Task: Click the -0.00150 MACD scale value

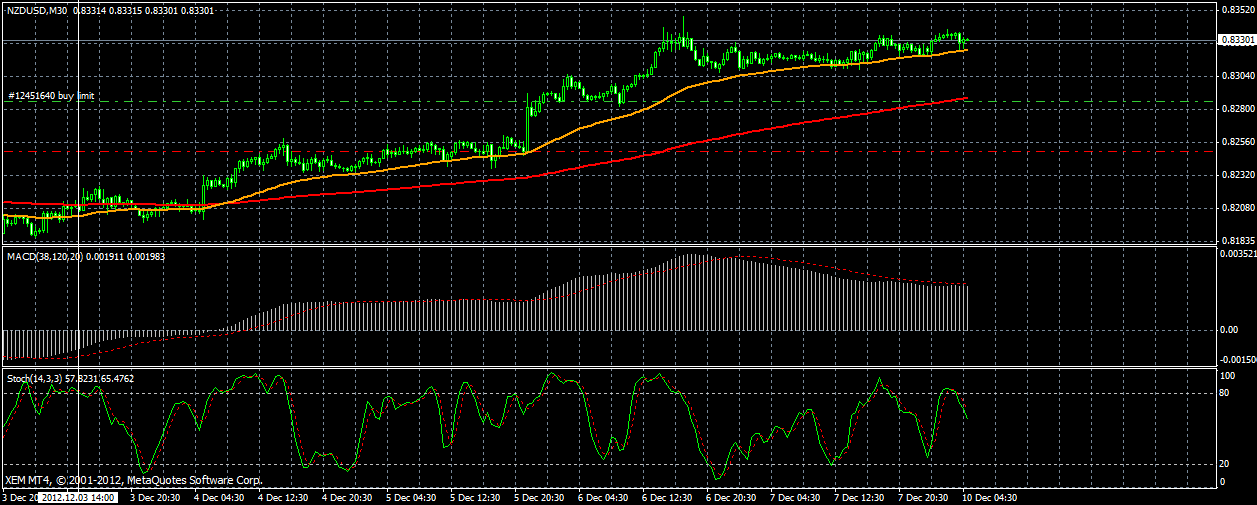Action: [x=1236, y=360]
